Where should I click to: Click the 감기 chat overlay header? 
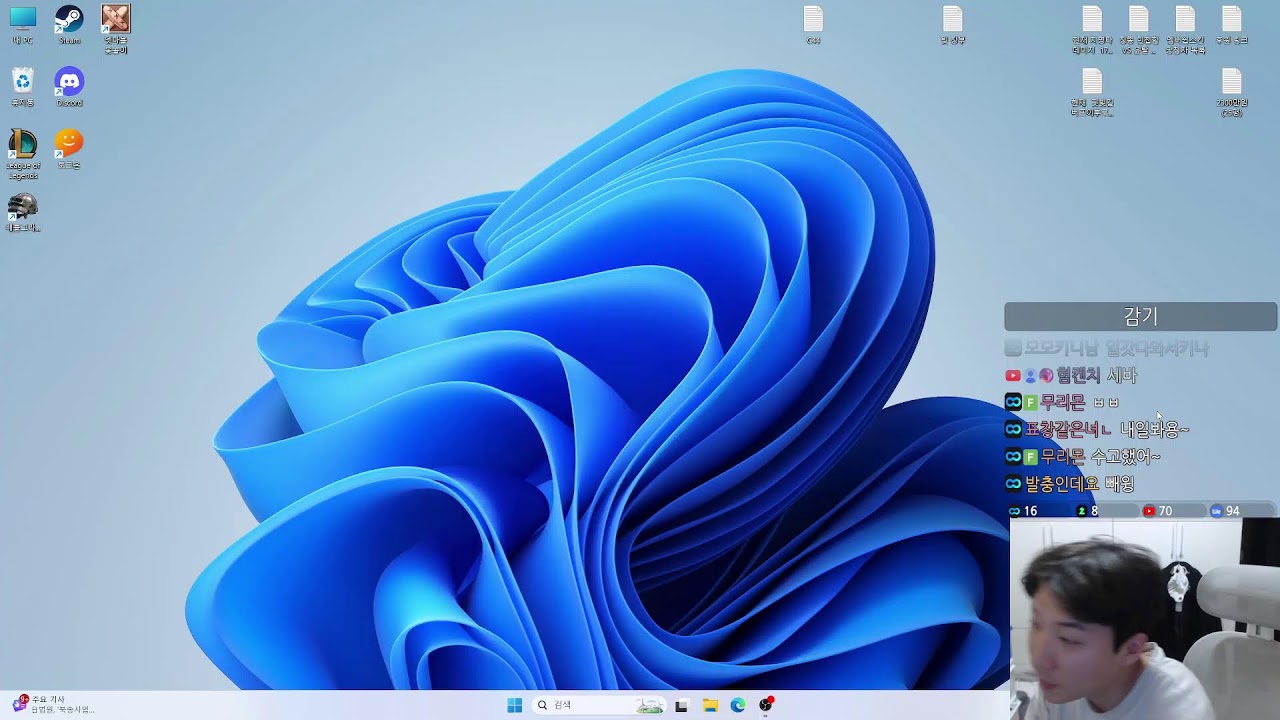[1140, 317]
